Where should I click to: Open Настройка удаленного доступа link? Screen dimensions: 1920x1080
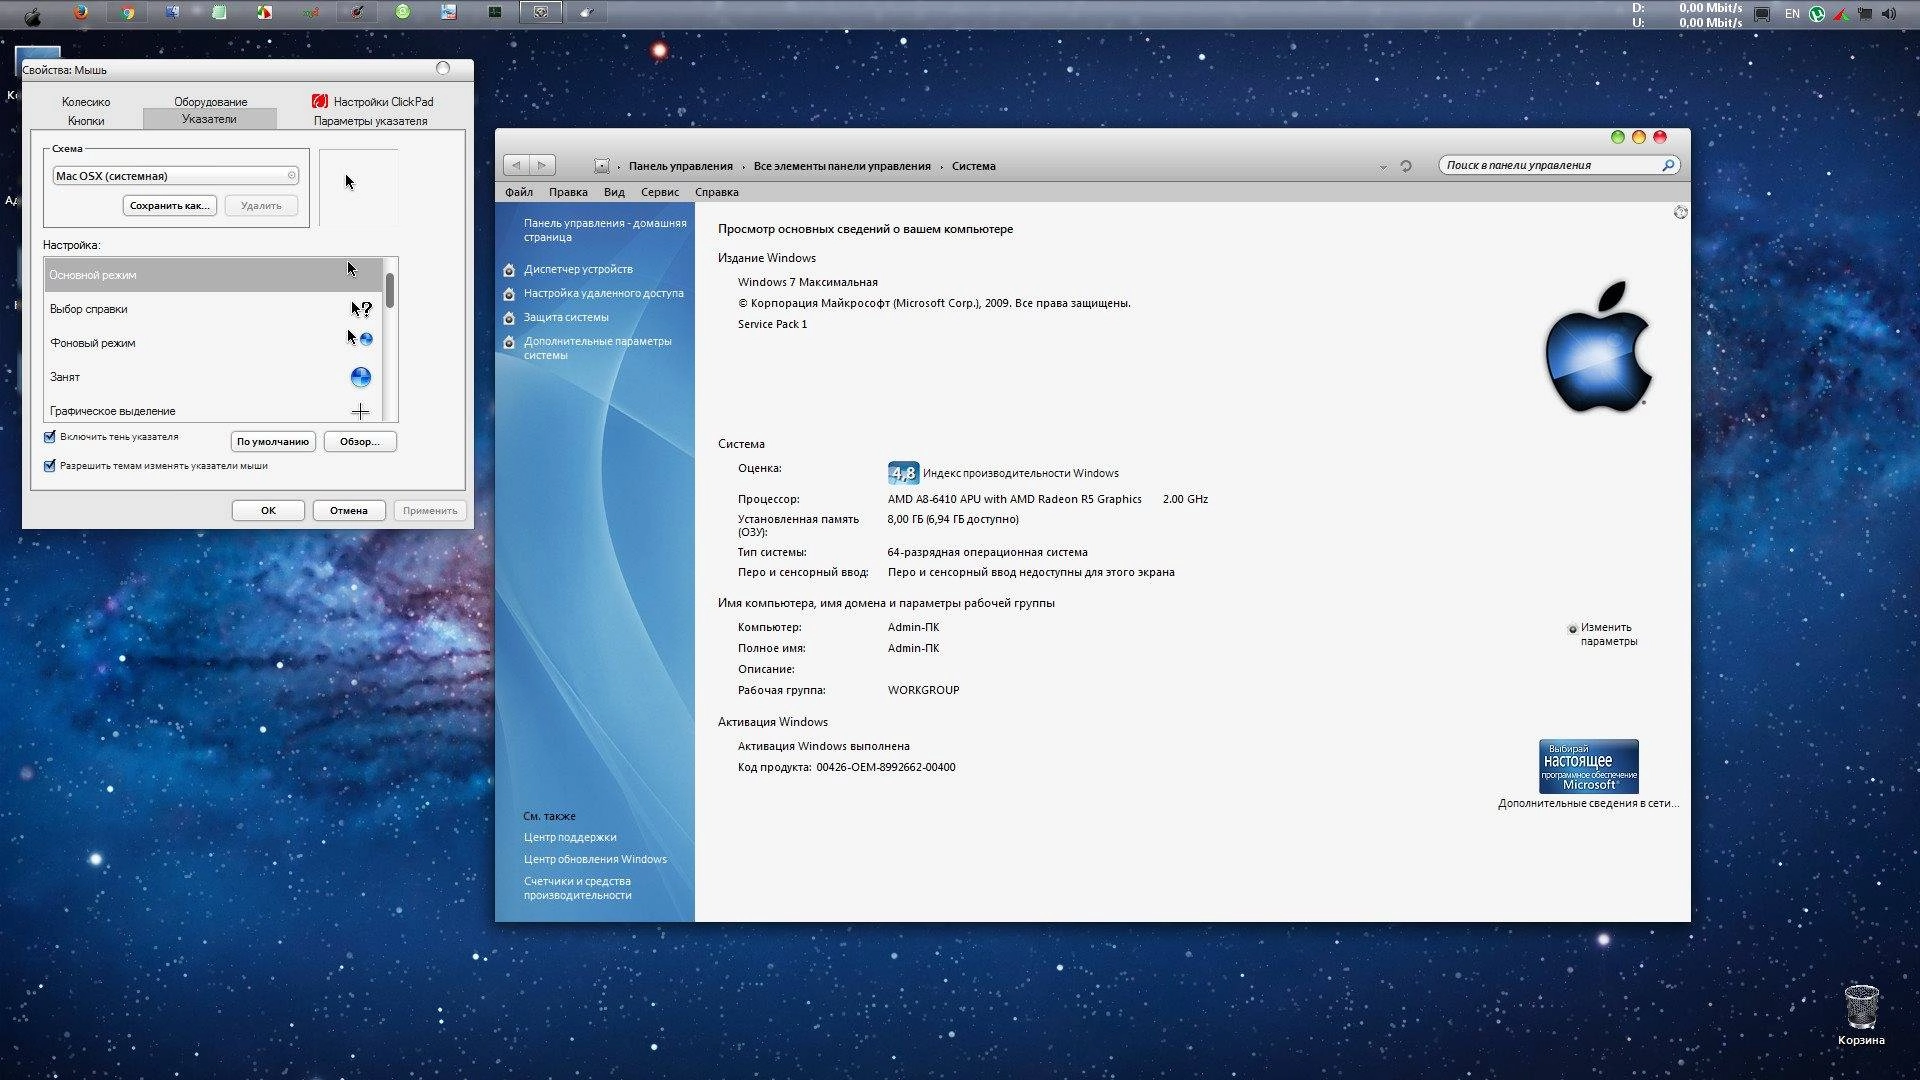604,293
